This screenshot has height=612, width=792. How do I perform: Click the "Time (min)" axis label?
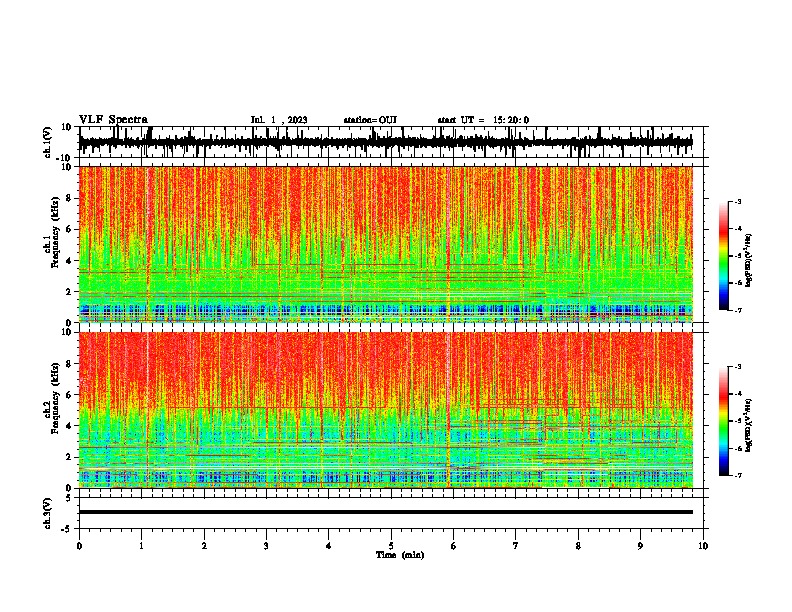(x=400, y=555)
